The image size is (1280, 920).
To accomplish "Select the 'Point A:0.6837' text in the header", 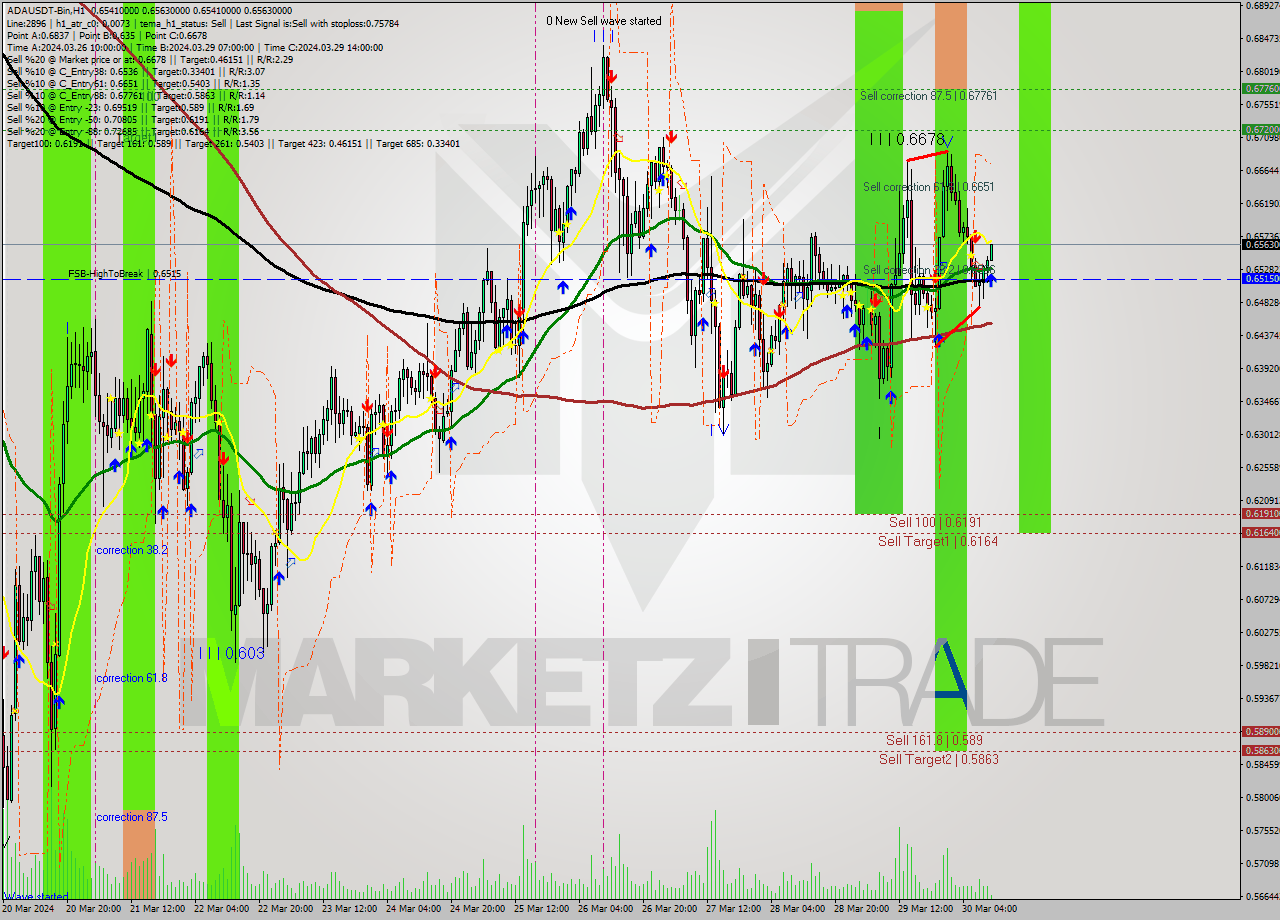I will (37, 34).
